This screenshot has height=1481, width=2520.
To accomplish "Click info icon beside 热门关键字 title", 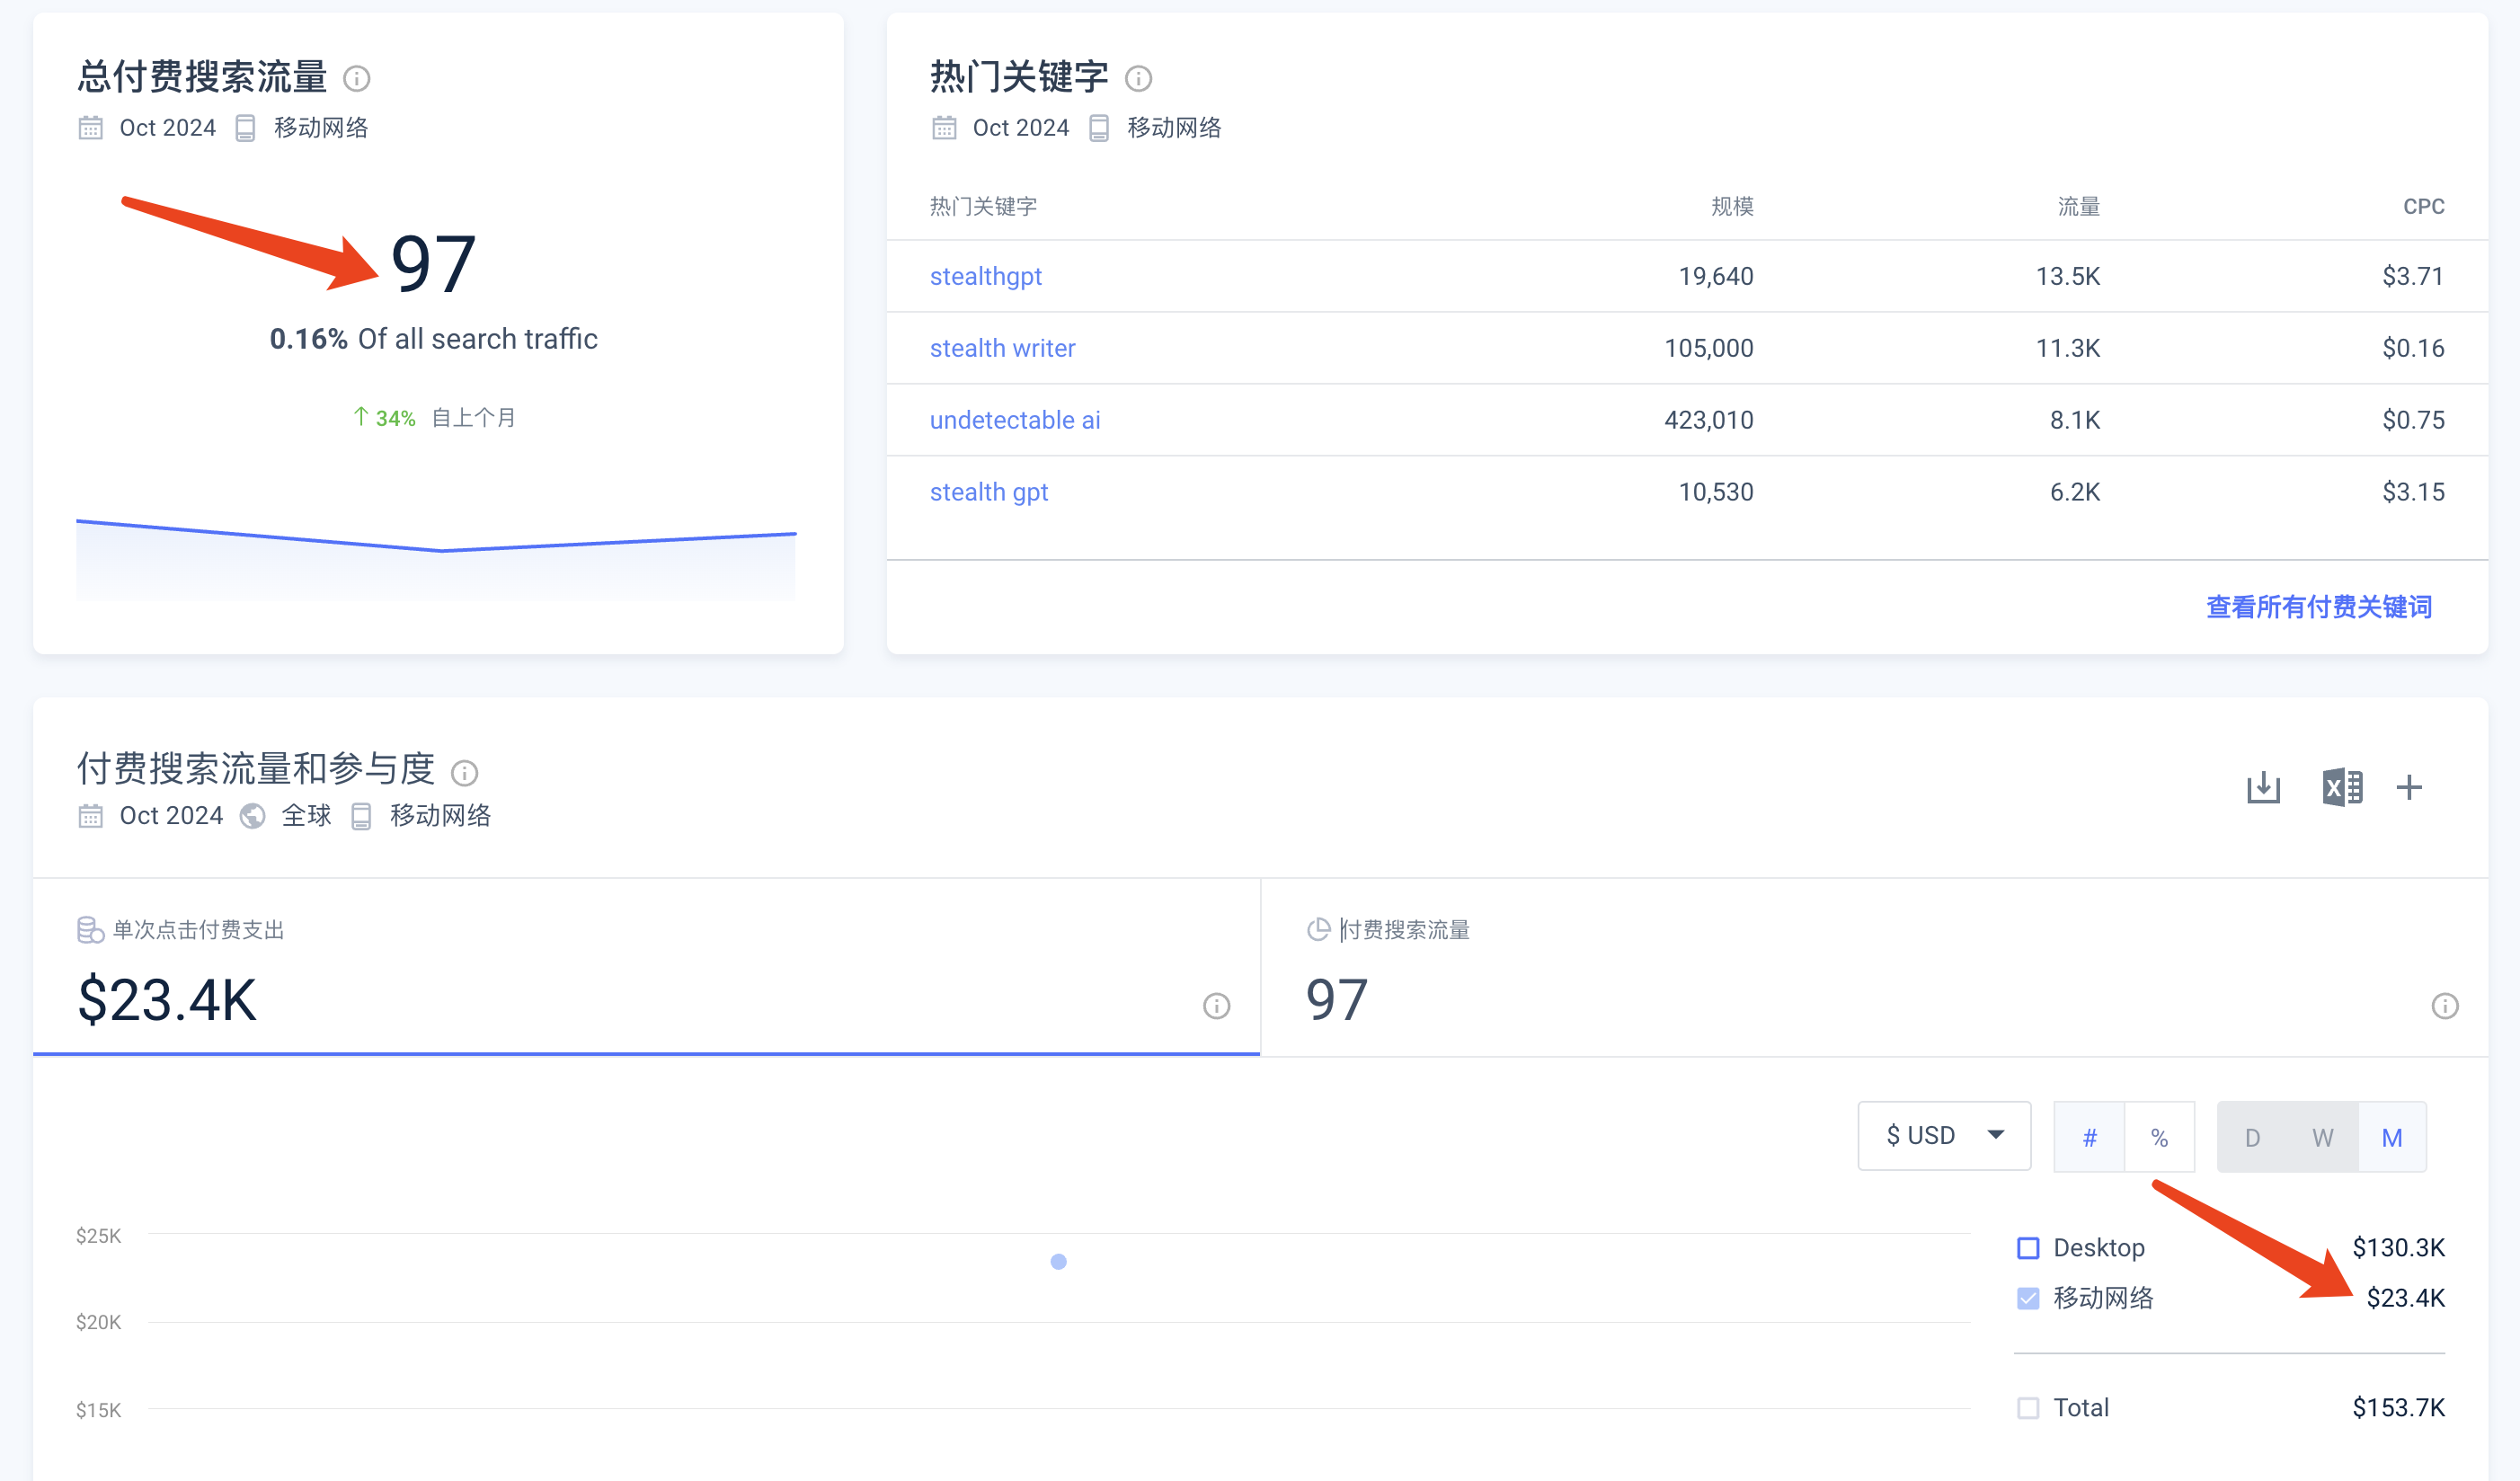I will (x=1138, y=78).
